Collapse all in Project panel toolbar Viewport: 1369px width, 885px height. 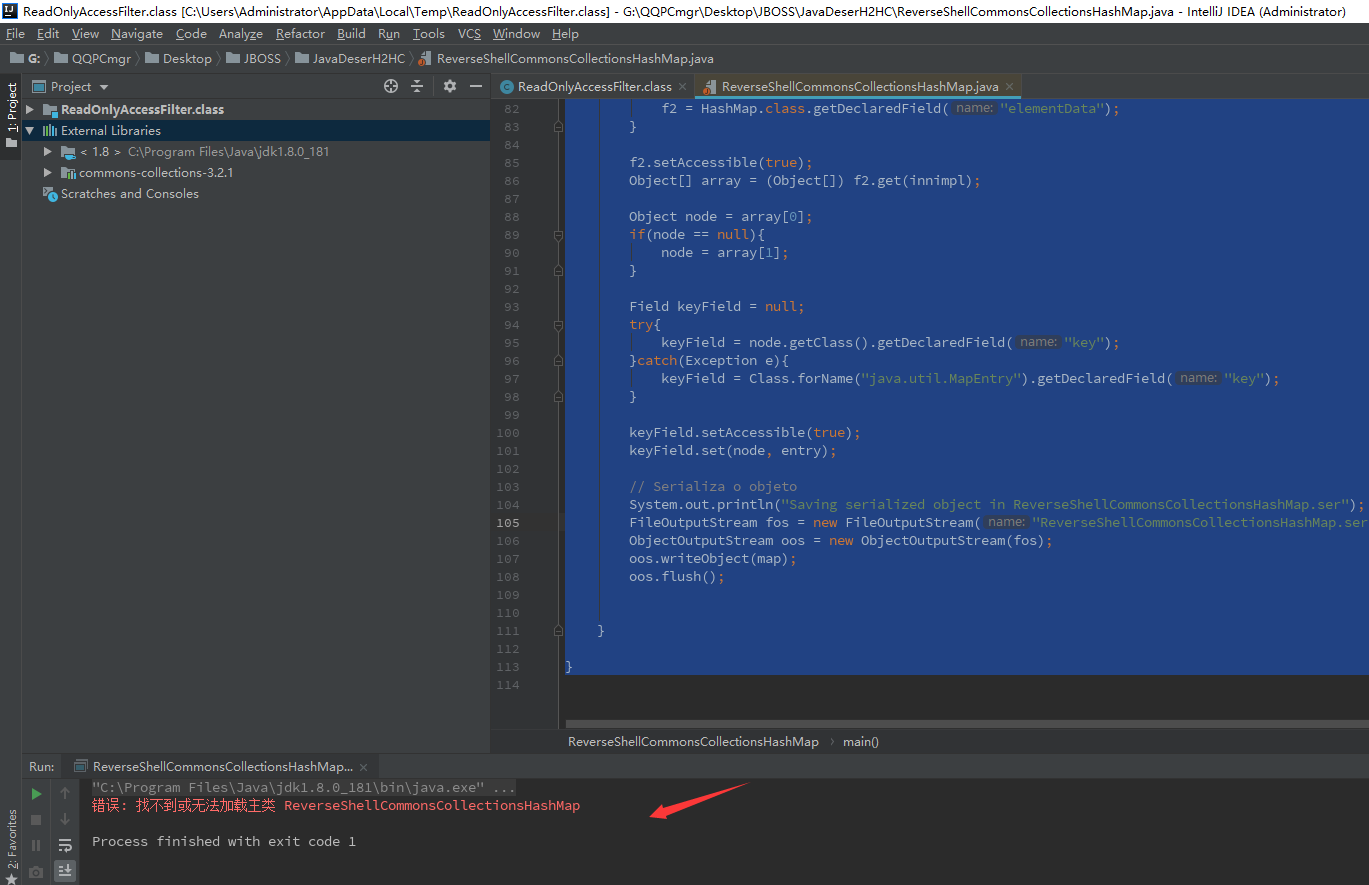(418, 87)
